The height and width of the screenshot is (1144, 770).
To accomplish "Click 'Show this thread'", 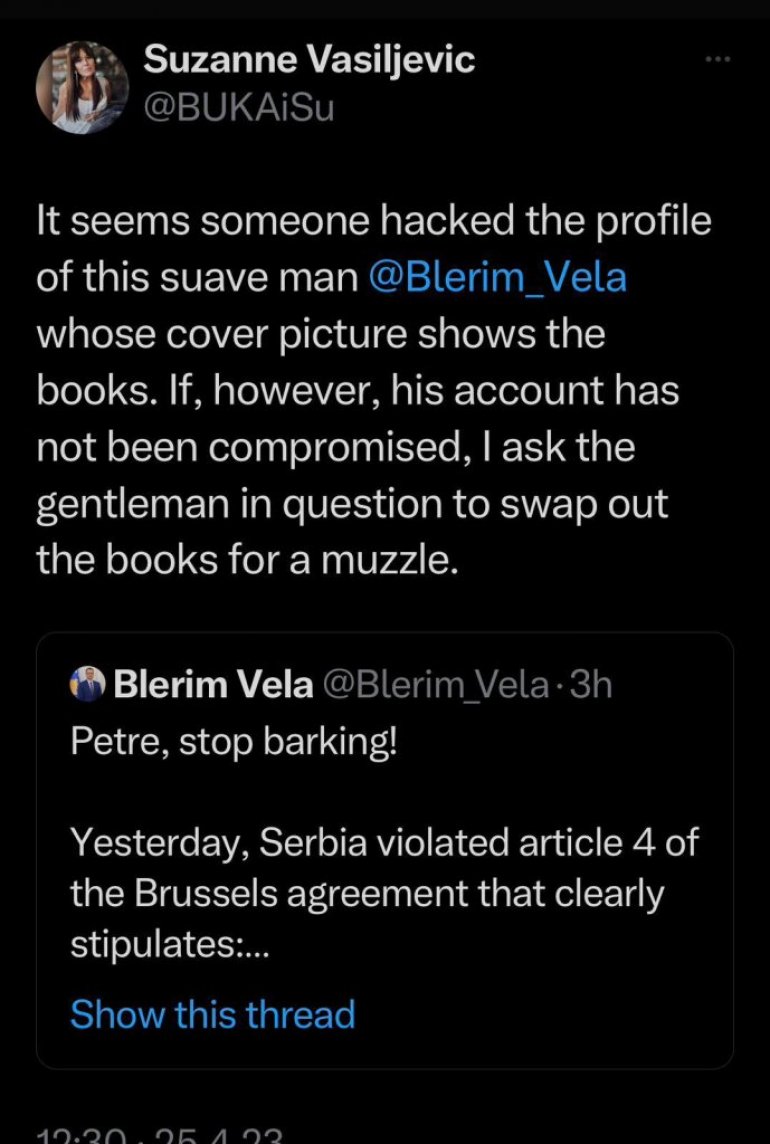I will tap(213, 1014).
